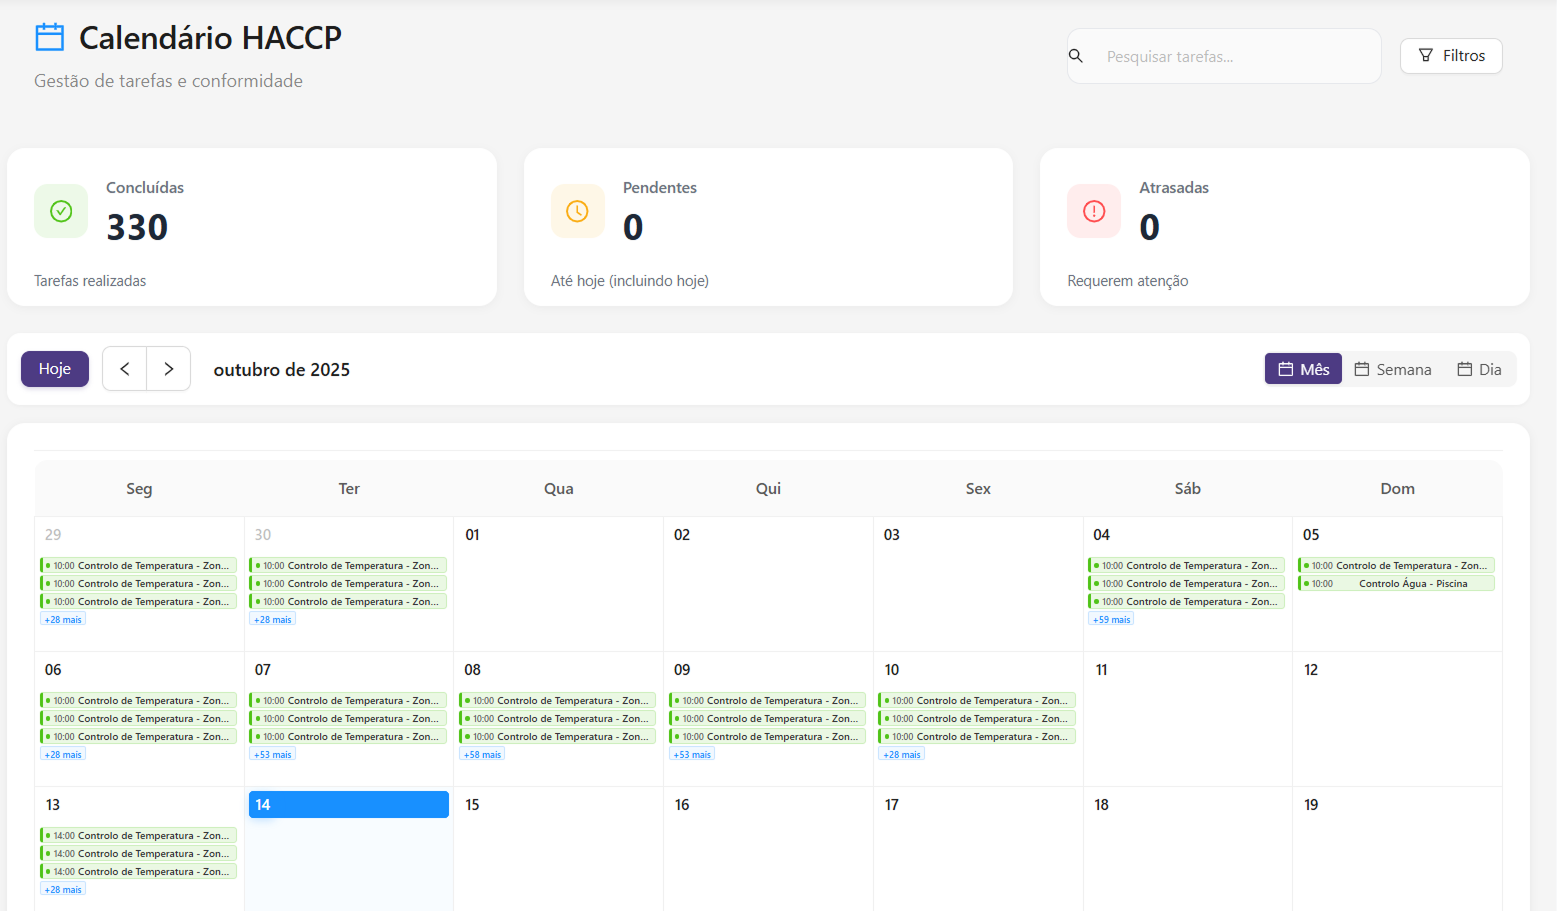Go to previous month with left chevron
The height and width of the screenshot is (911, 1557).
coord(125,369)
